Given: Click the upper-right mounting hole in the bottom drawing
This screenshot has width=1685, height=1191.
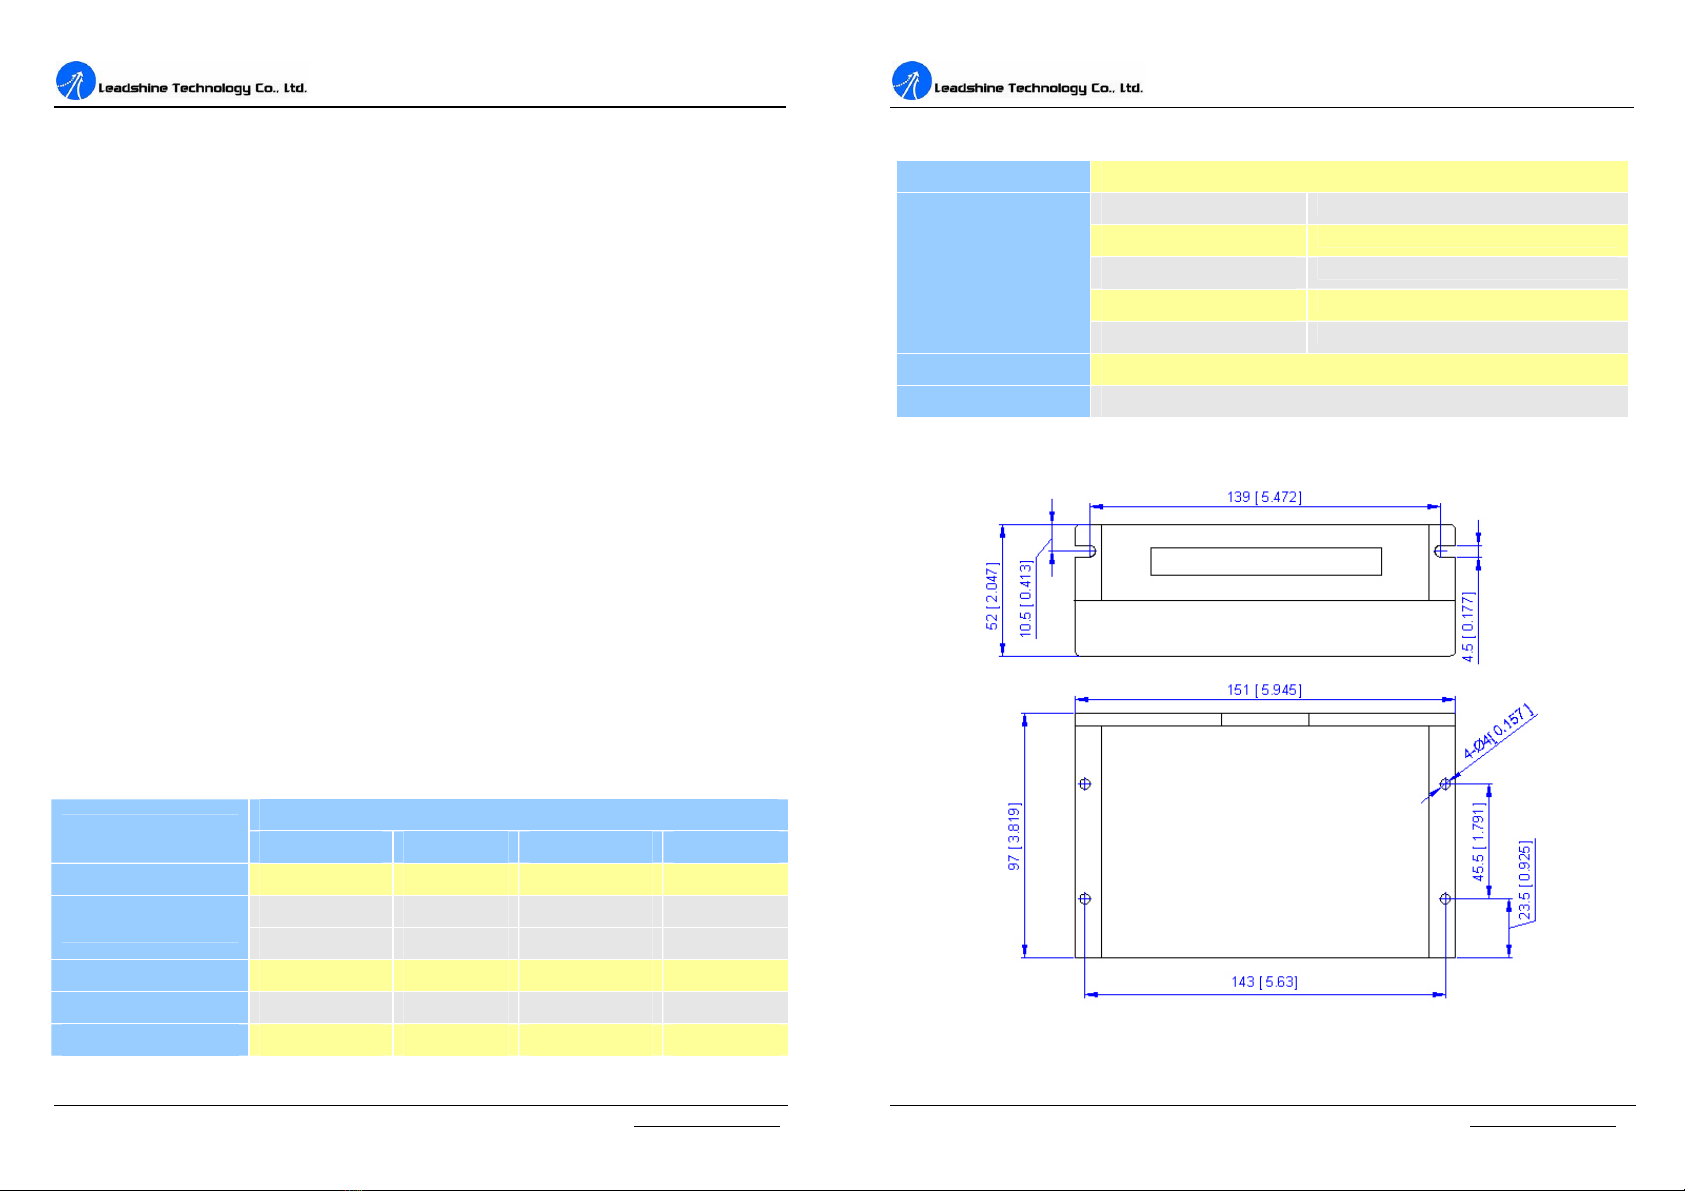Looking at the screenshot, I should coord(1445,784).
